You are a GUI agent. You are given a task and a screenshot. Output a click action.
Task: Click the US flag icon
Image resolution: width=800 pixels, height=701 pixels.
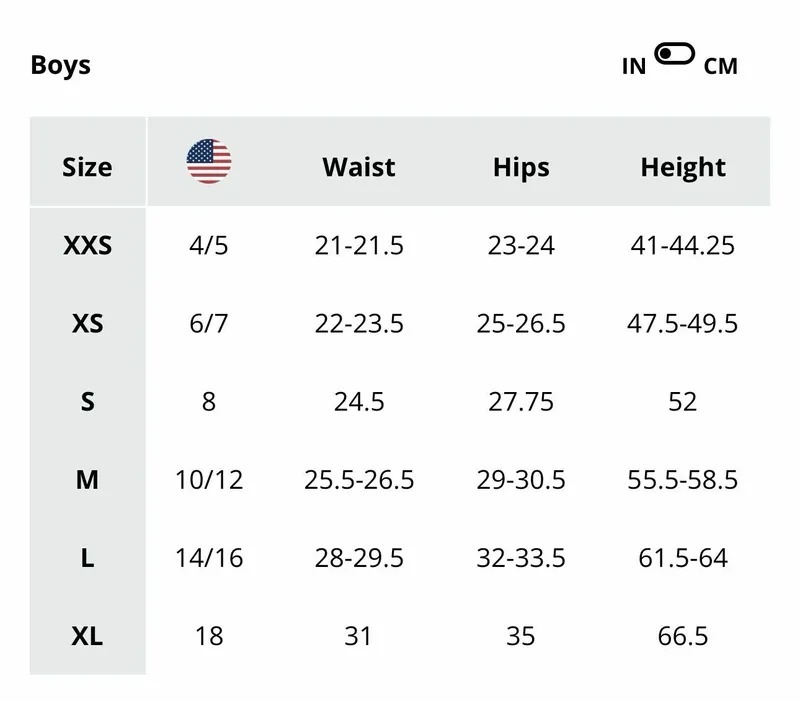[x=209, y=162]
